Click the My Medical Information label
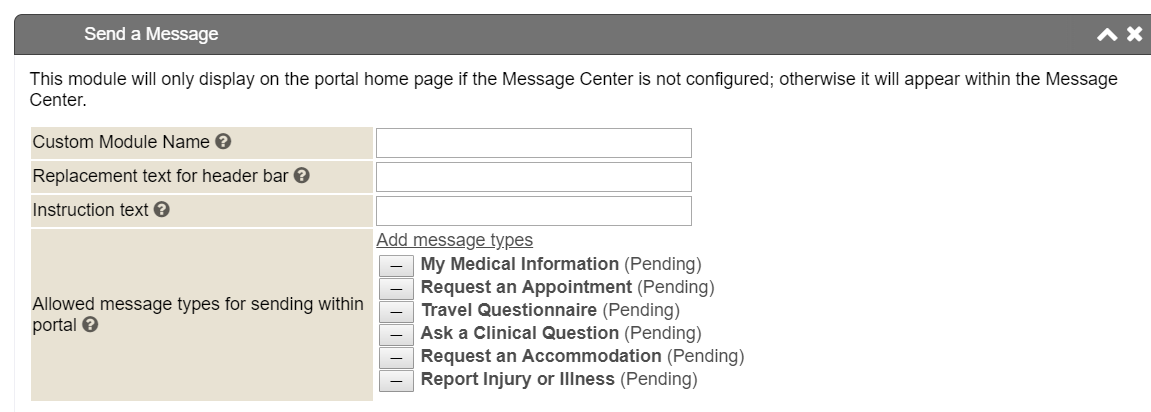 click(519, 264)
